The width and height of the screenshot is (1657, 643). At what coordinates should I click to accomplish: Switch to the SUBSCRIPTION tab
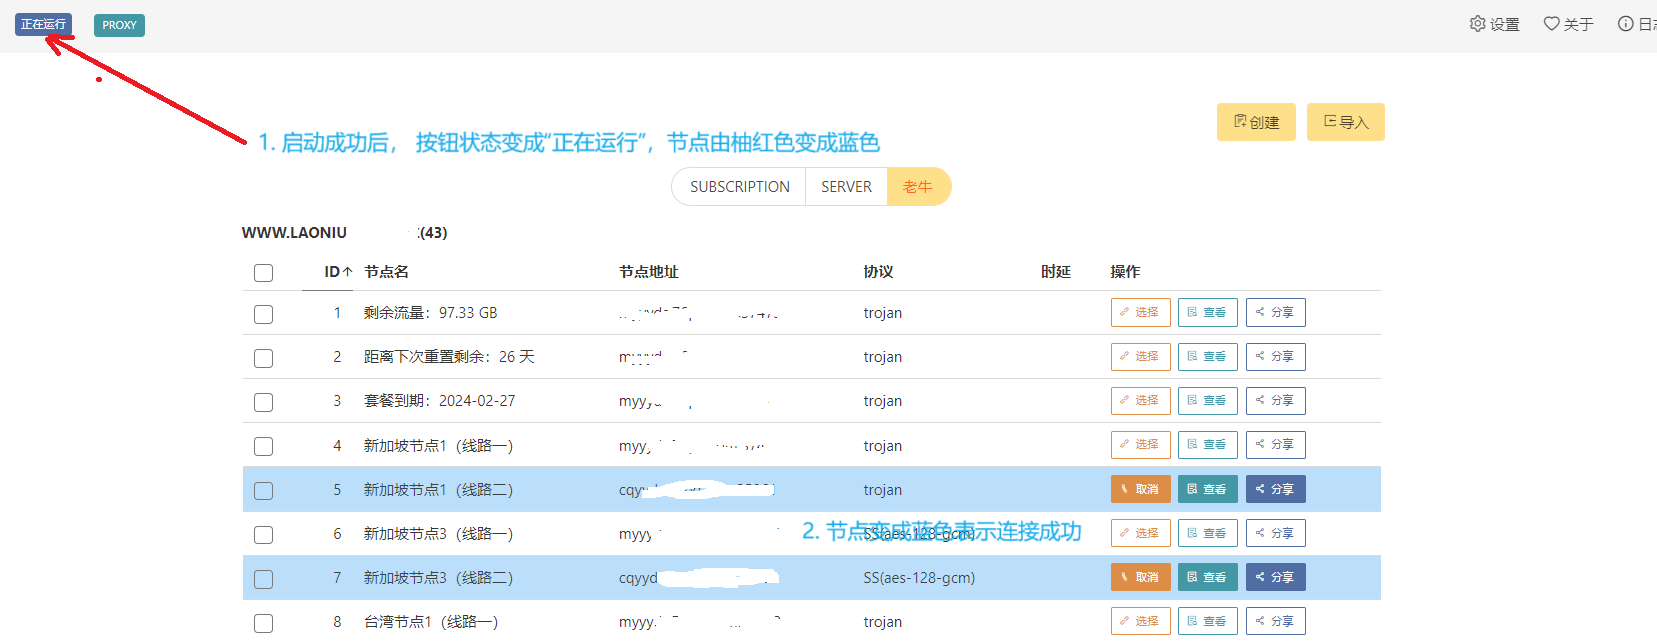coord(739,187)
